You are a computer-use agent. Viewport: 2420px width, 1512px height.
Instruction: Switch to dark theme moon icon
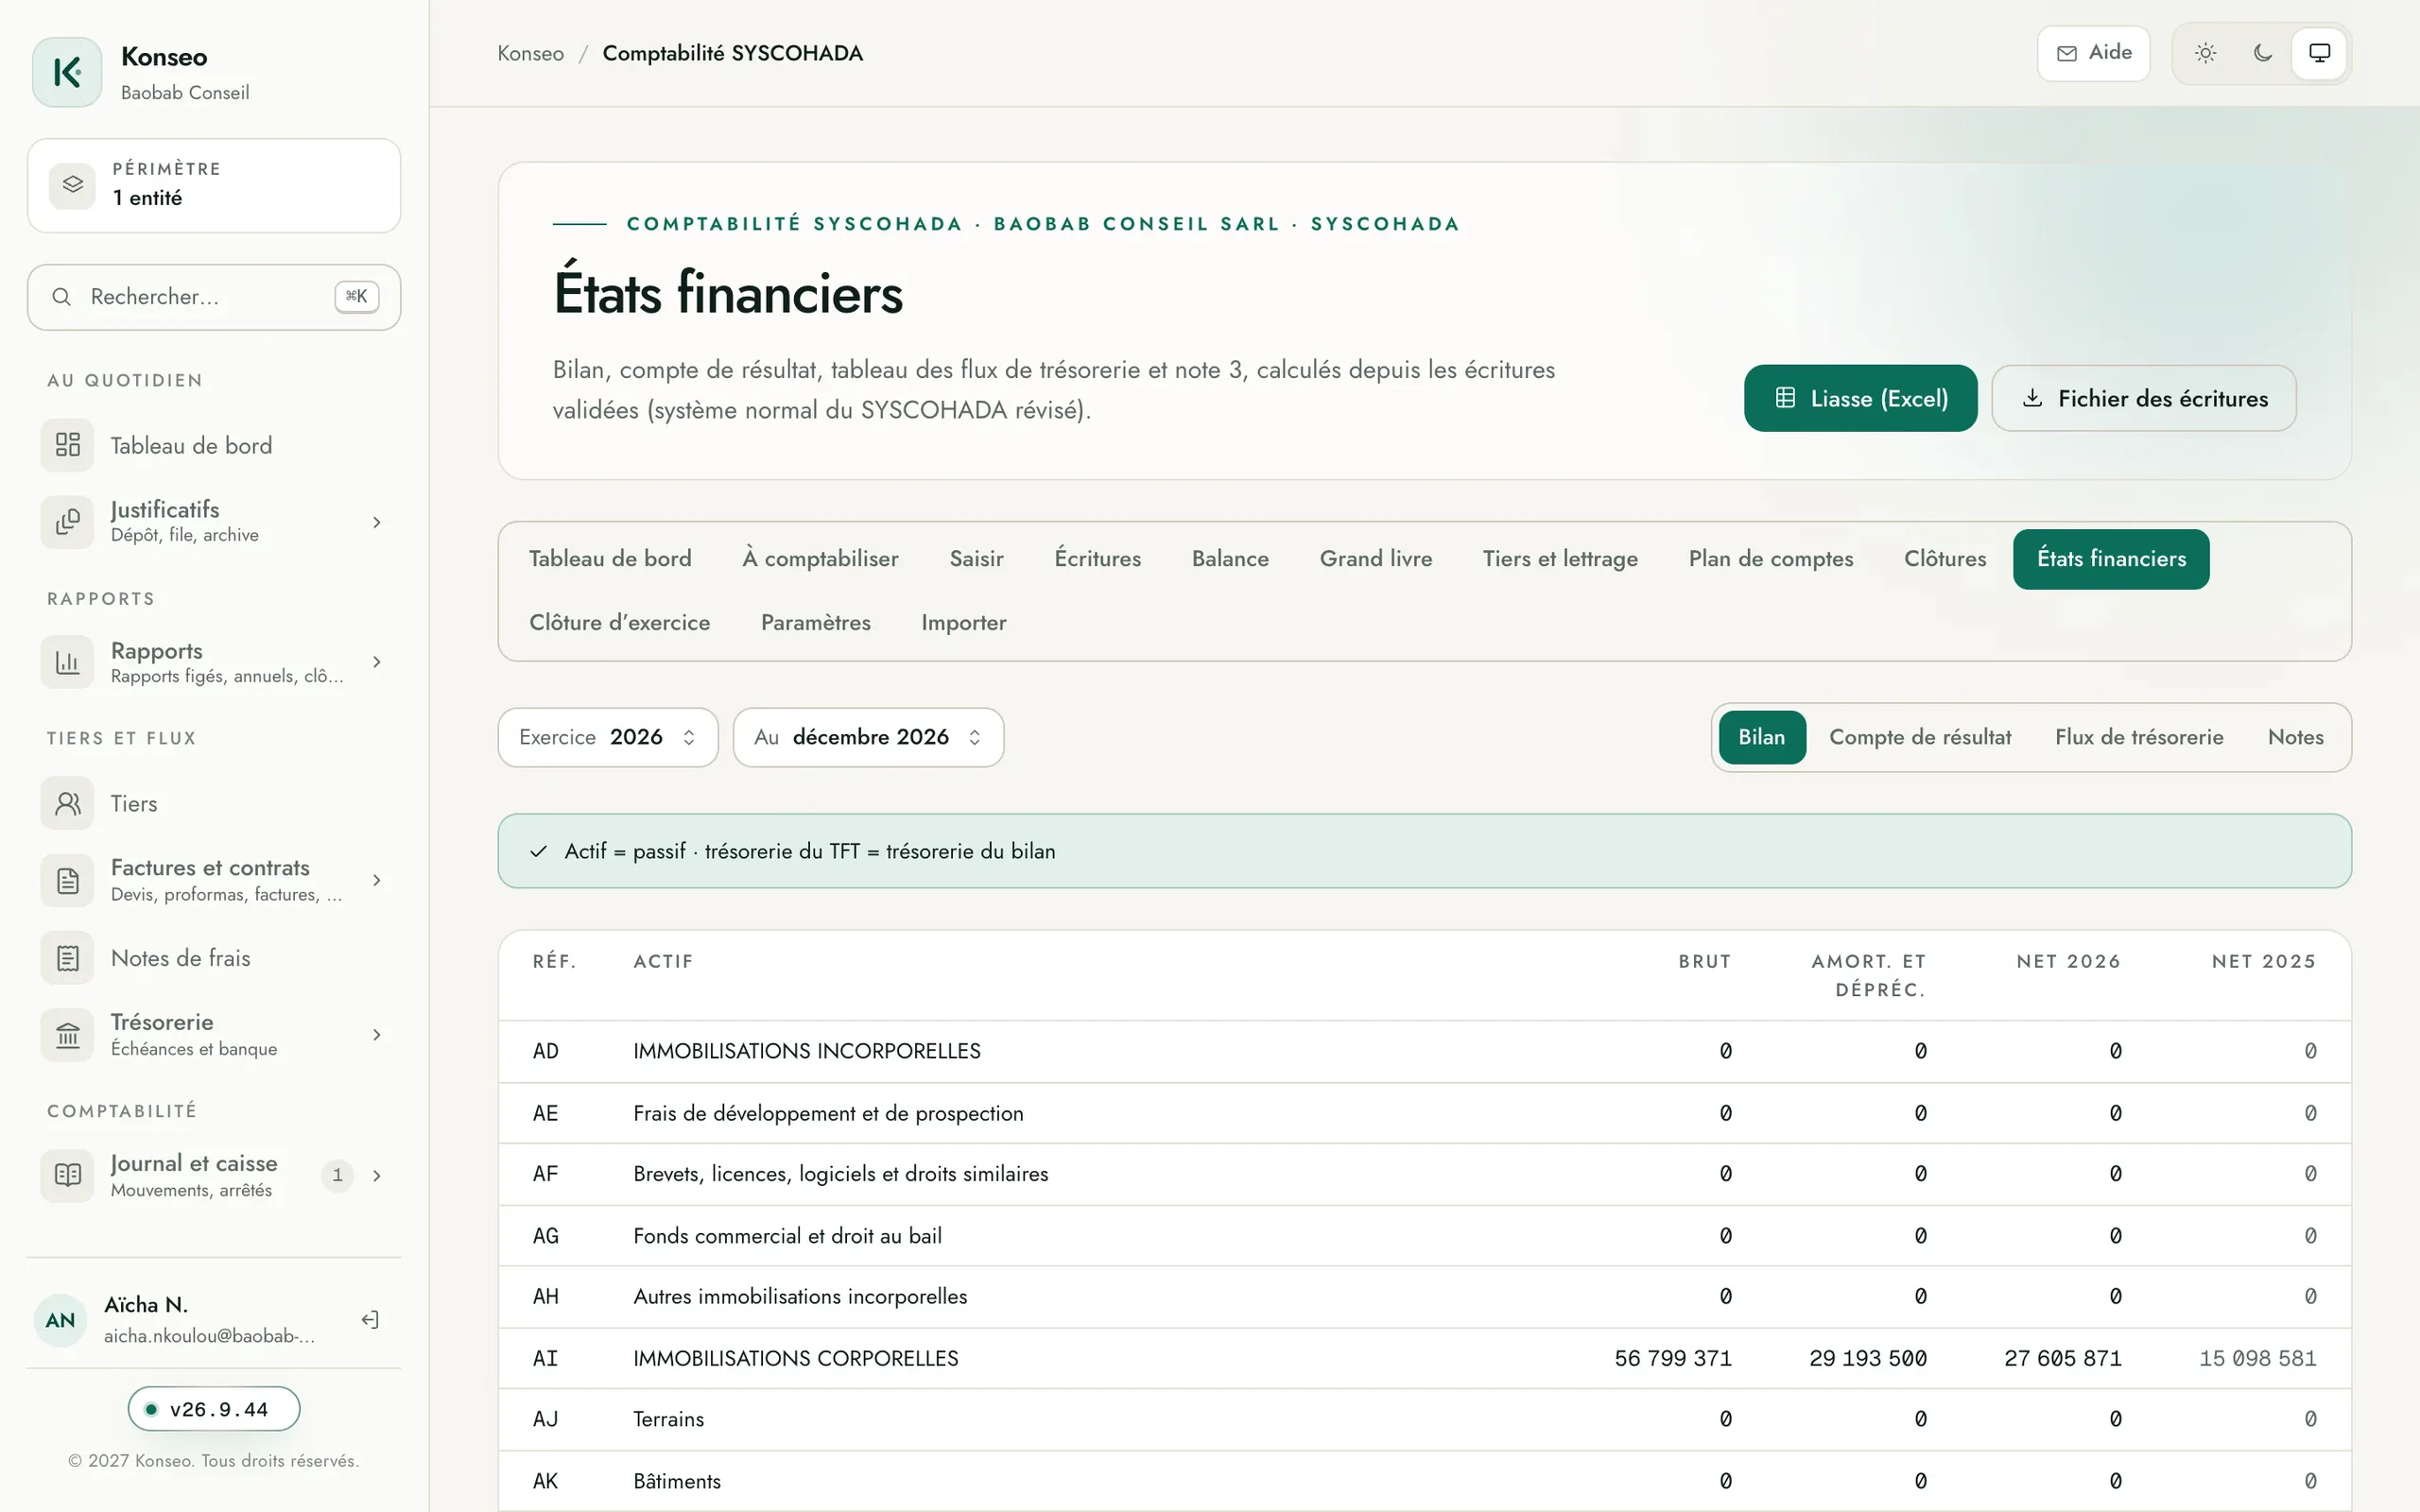2263,53
